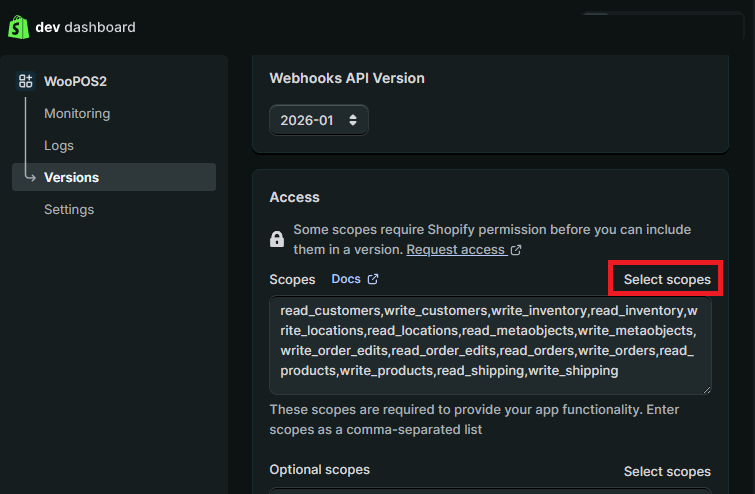Open Settings from the sidebar
The height and width of the screenshot is (494, 755).
point(69,210)
